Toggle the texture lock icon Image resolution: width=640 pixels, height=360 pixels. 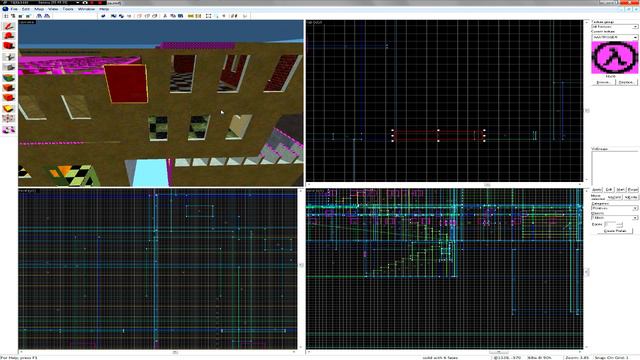pyautogui.click(x=234, y=16)
